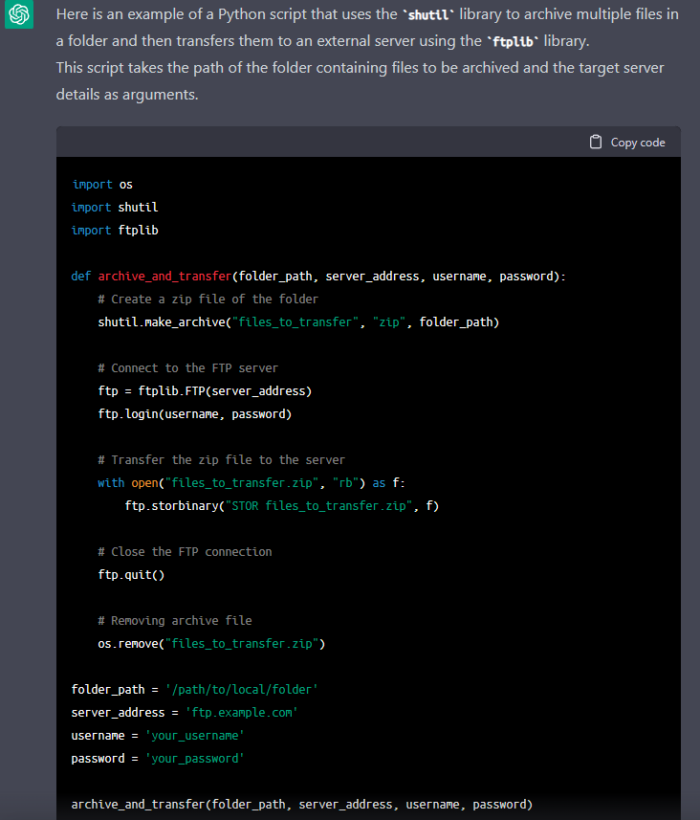
Task: Click the ftp.quit() line
Action: [131, 575]
